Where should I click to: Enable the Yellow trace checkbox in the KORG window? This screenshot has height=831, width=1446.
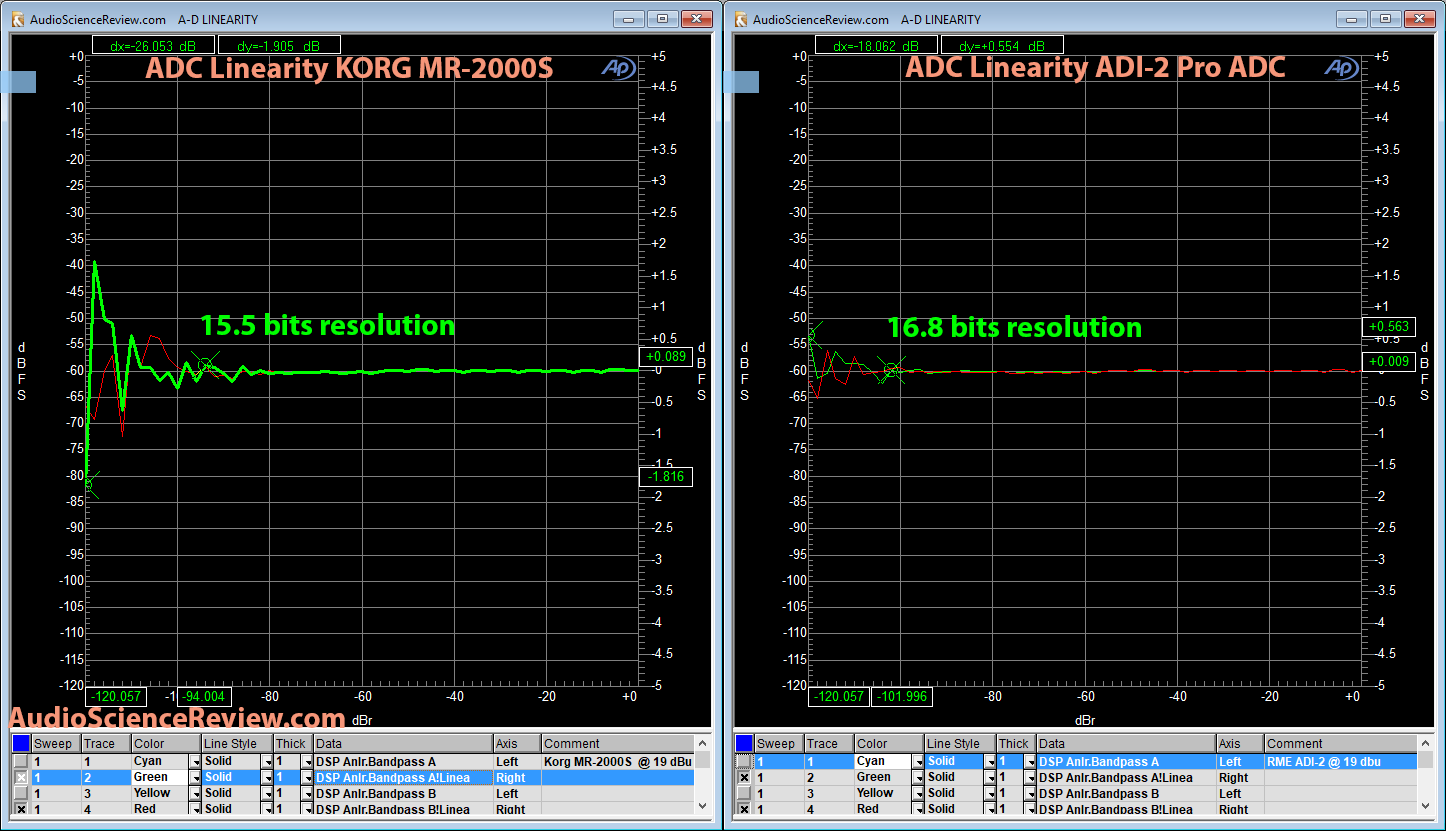[x=21, y=793]
